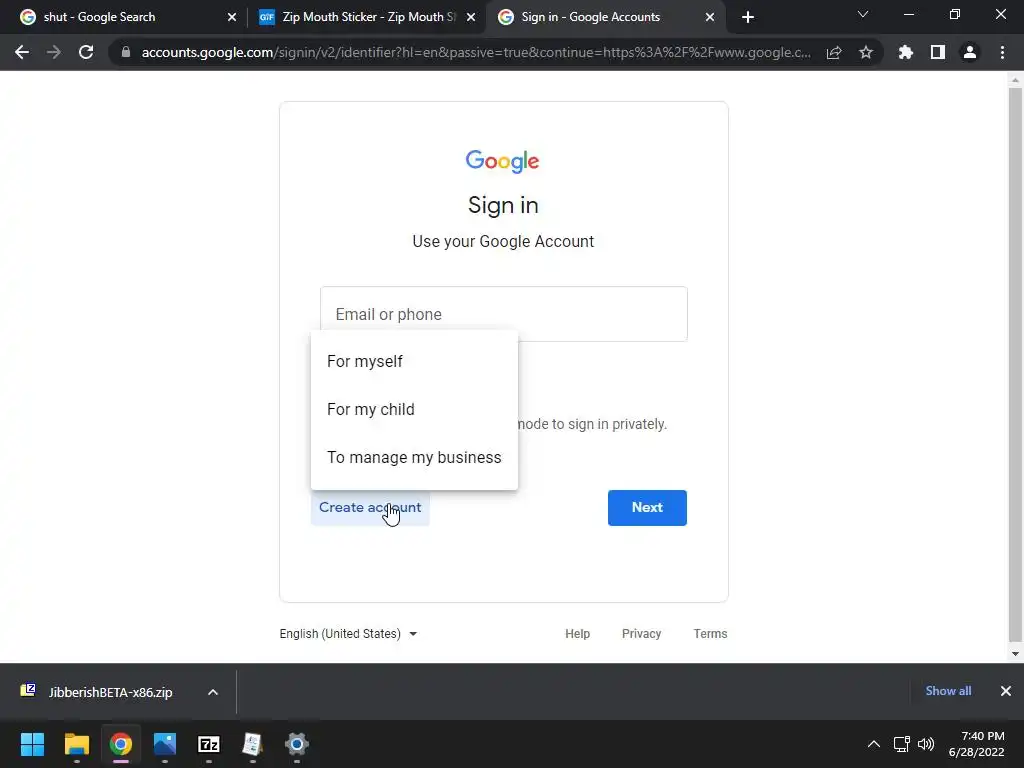This screenshot has width=1024, height=768.
Task: Click the Google logo
Action: (502, 161)
